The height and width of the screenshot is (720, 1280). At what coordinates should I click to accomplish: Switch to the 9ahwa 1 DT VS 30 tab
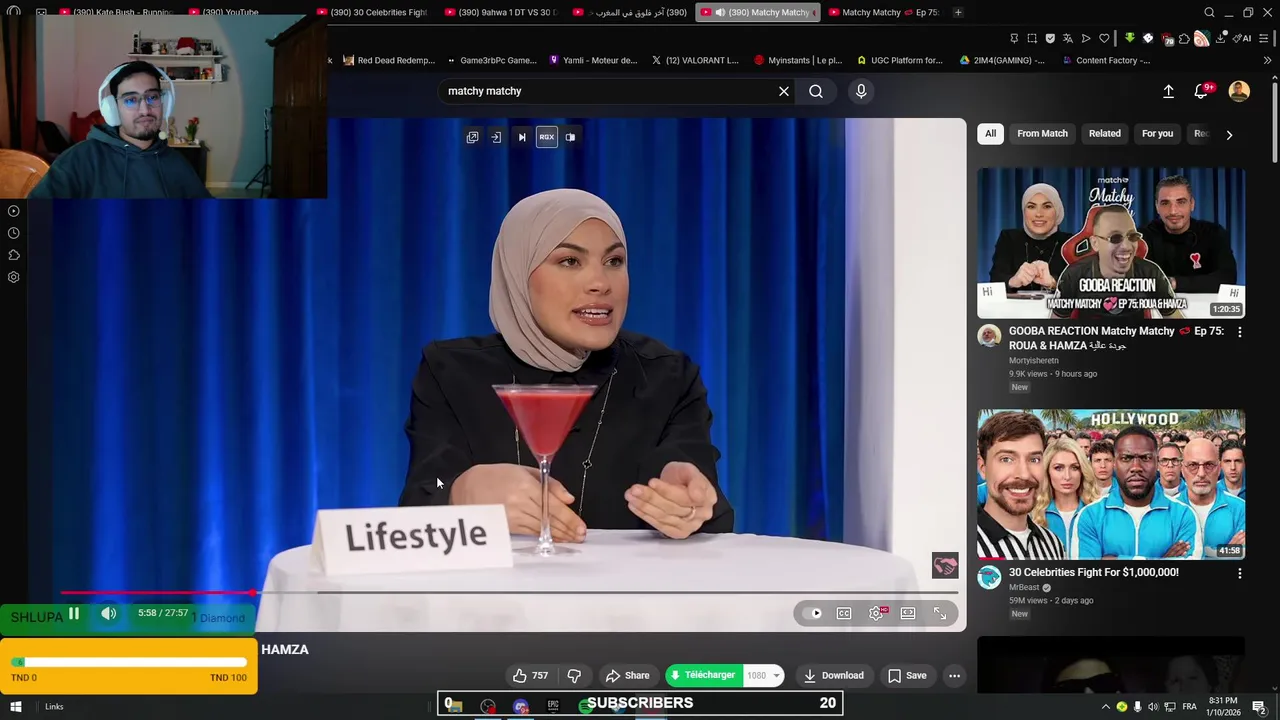[x=500, y=12]
